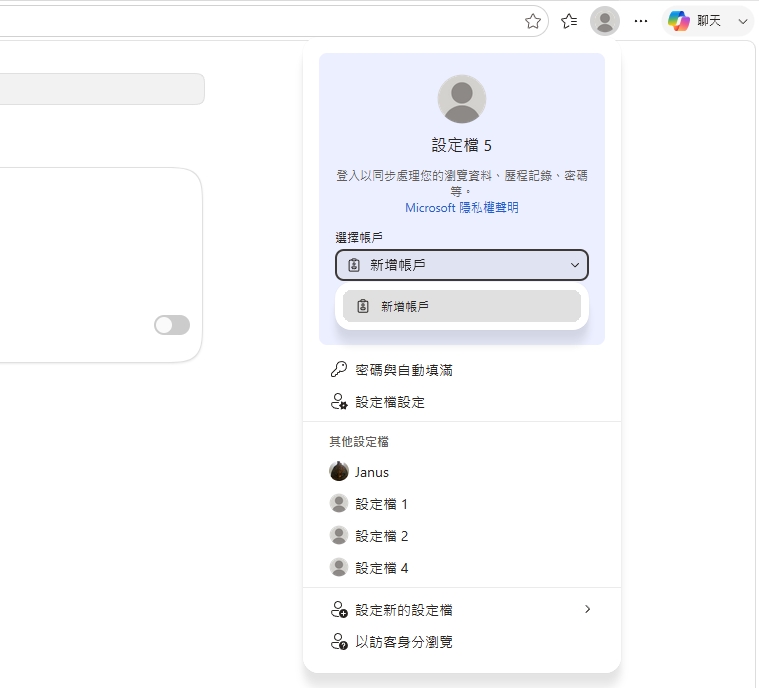
Task: Open 密碼與自動填滿
Action: [461, 370]
